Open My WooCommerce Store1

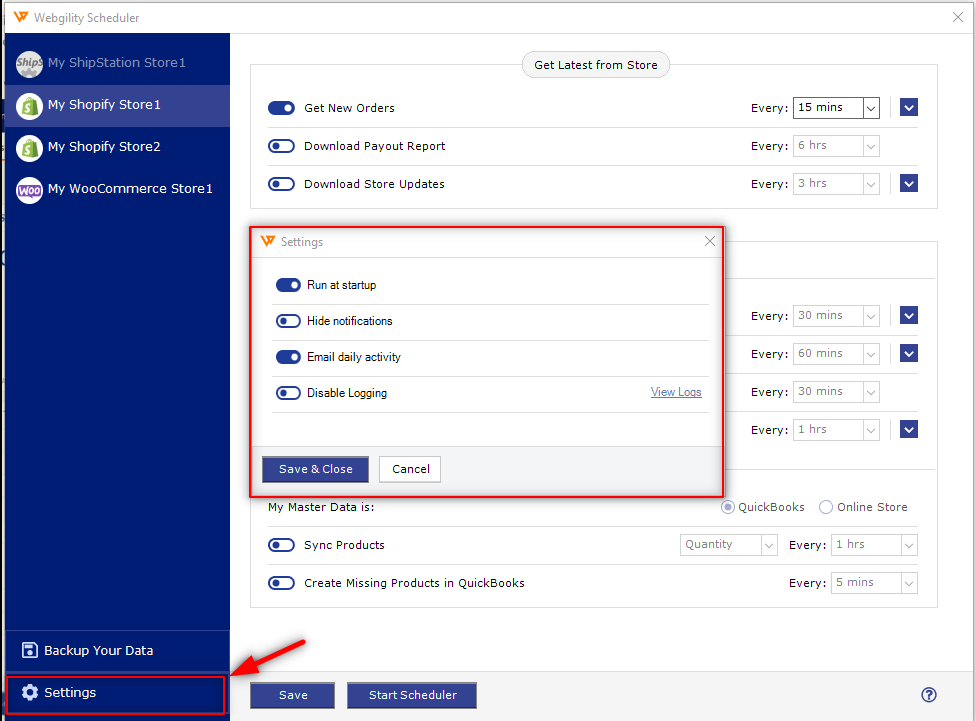(118, 190)
